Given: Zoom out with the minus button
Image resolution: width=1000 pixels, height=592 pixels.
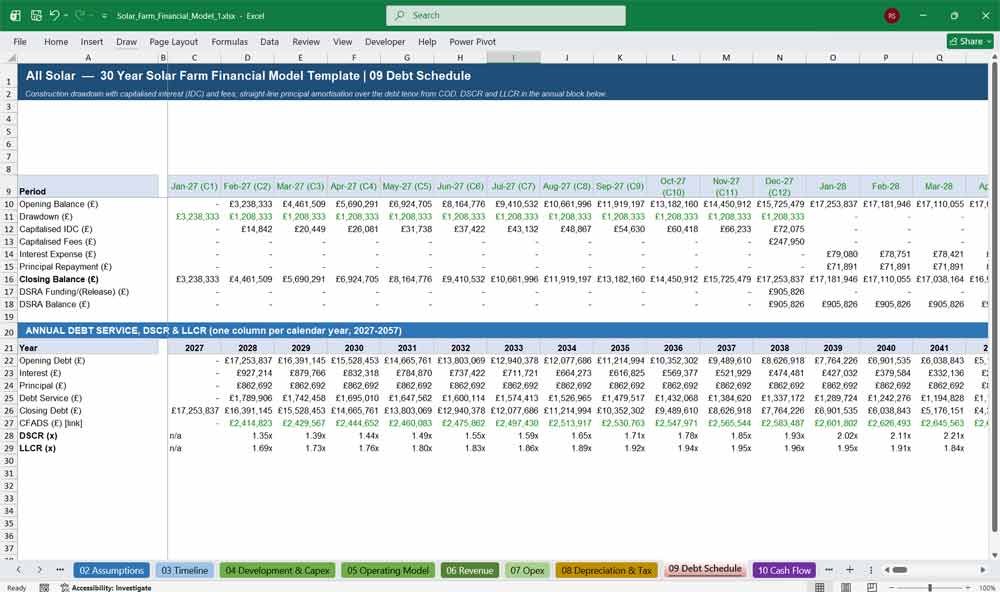Looking at the screenshot, I should [892, 588].
